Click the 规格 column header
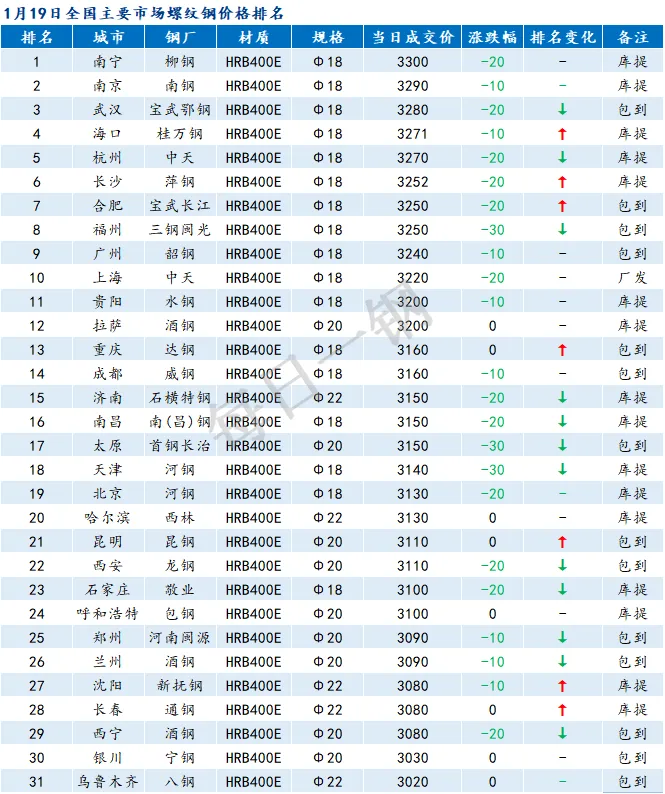 point(328,37)
